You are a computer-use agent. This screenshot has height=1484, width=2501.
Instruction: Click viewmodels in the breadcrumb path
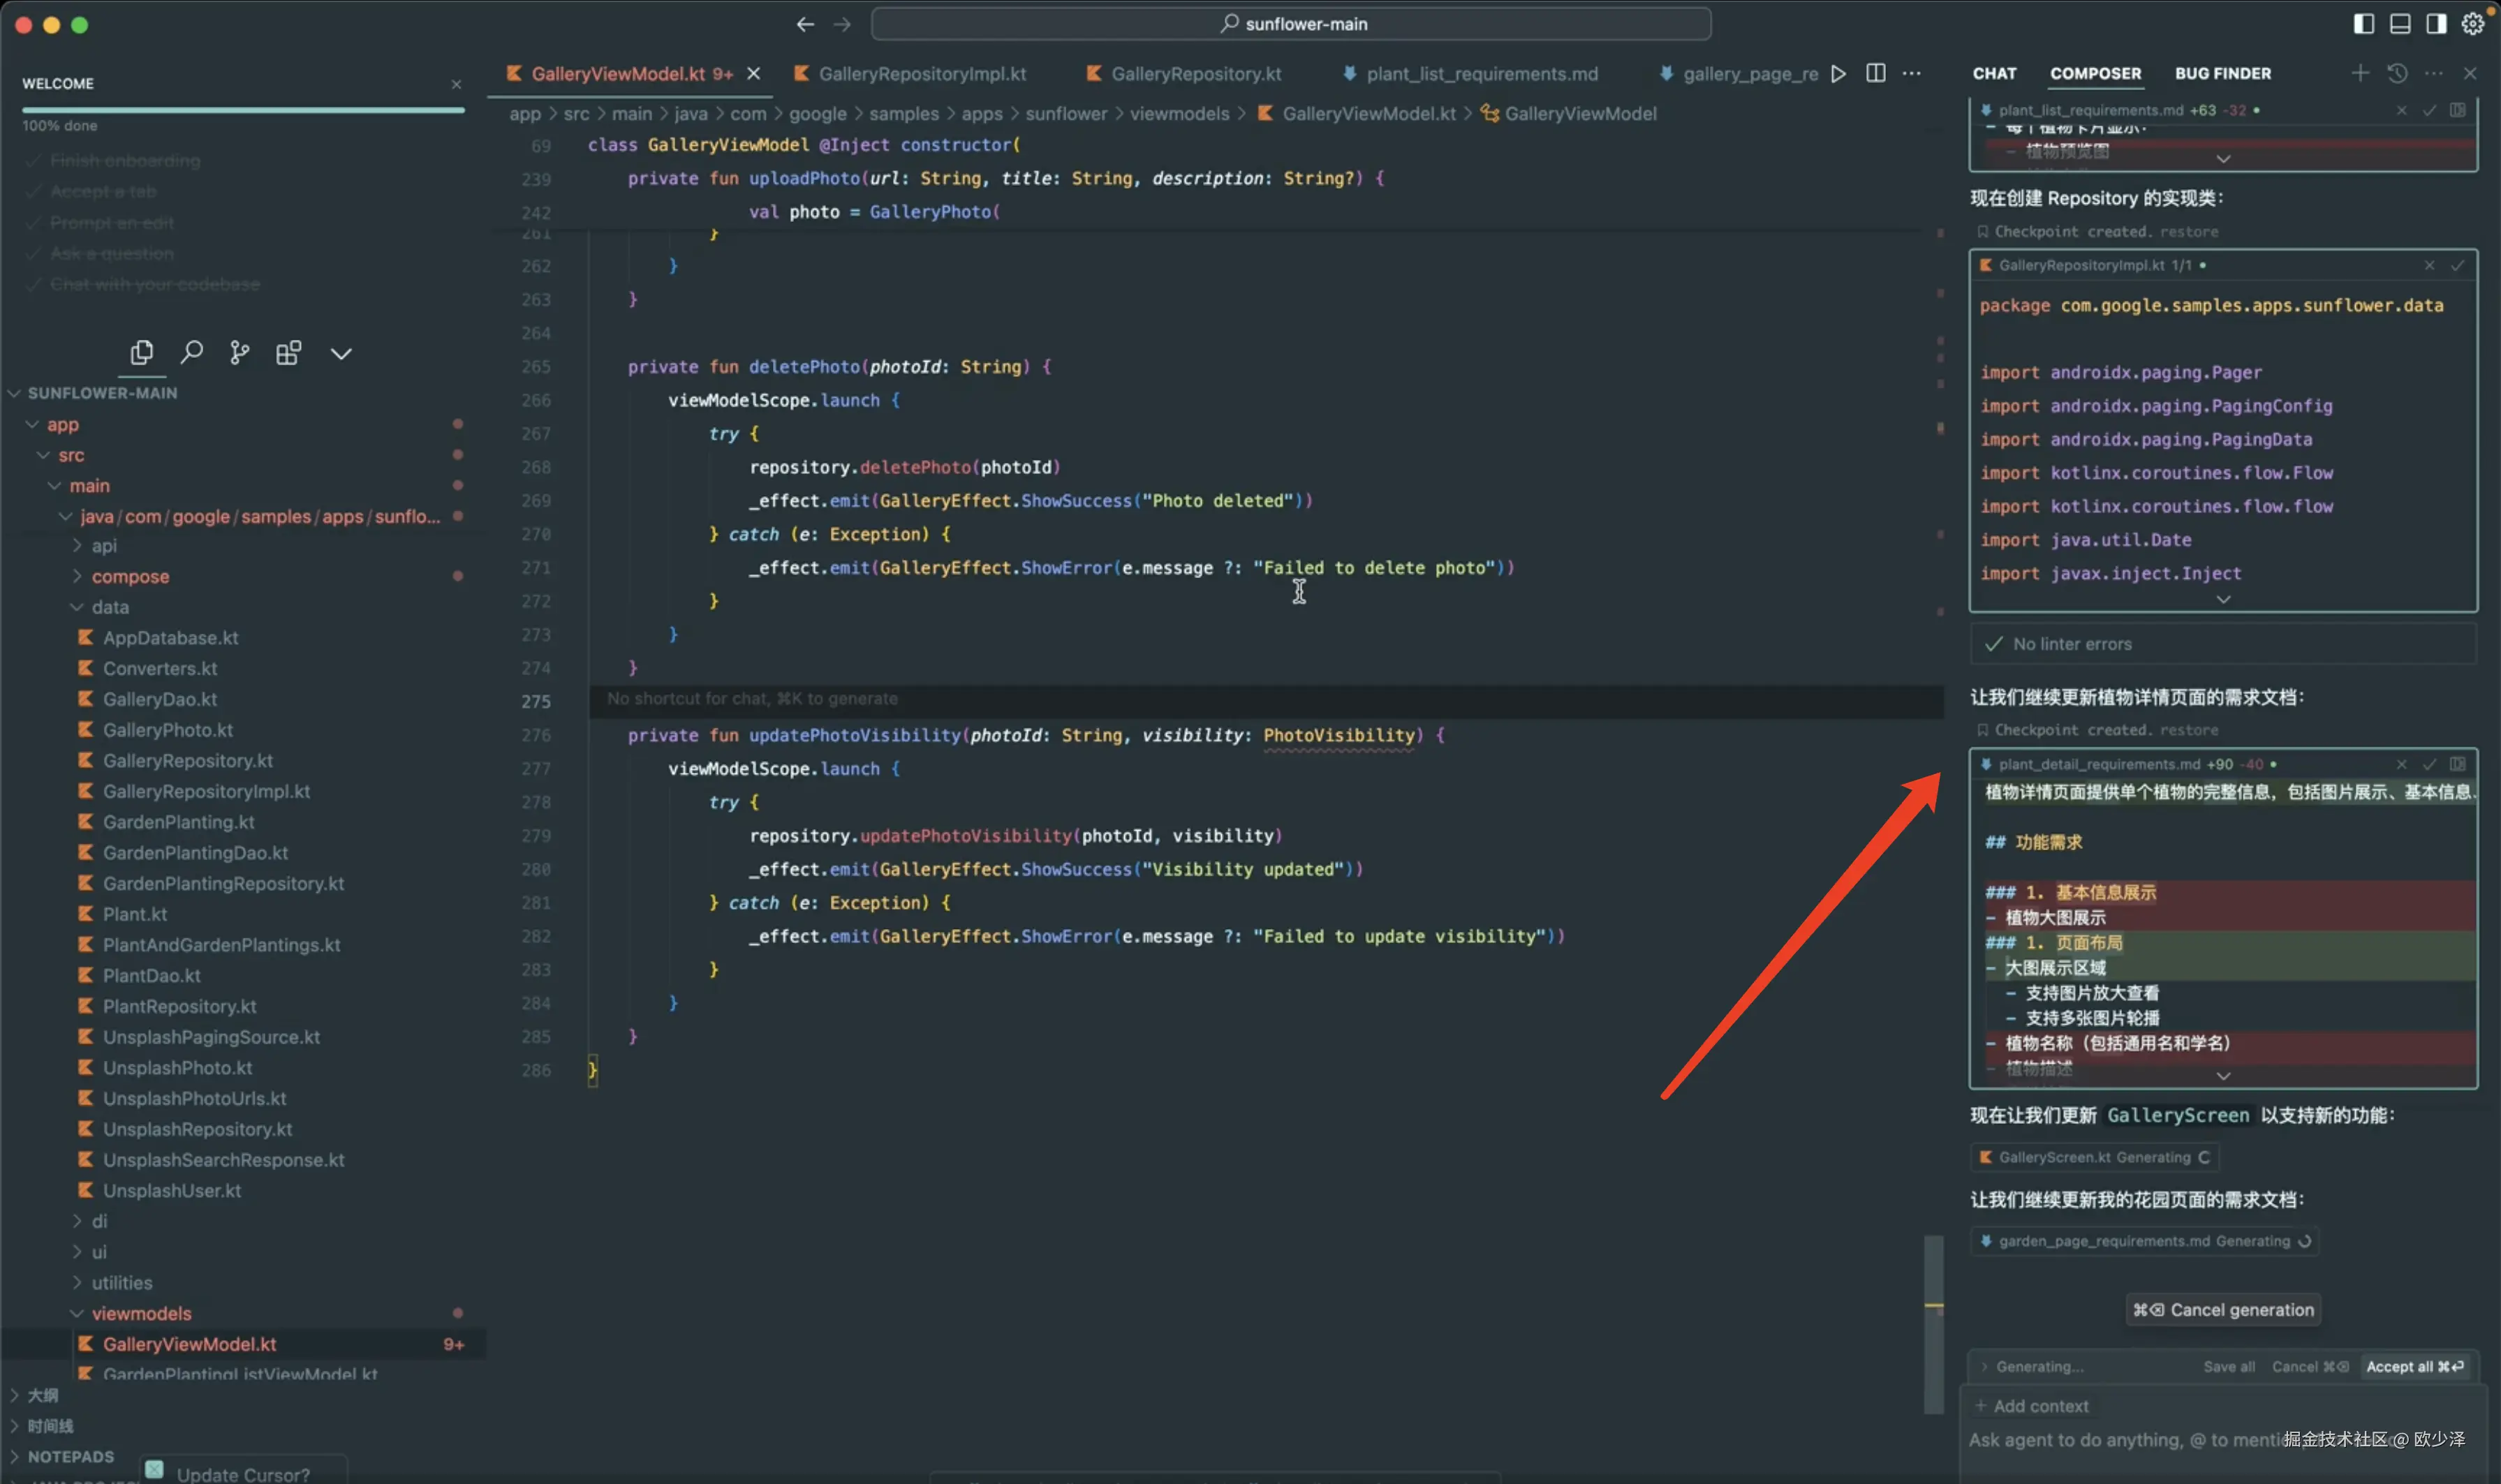pyautogui.click(x=1180, y=114)
